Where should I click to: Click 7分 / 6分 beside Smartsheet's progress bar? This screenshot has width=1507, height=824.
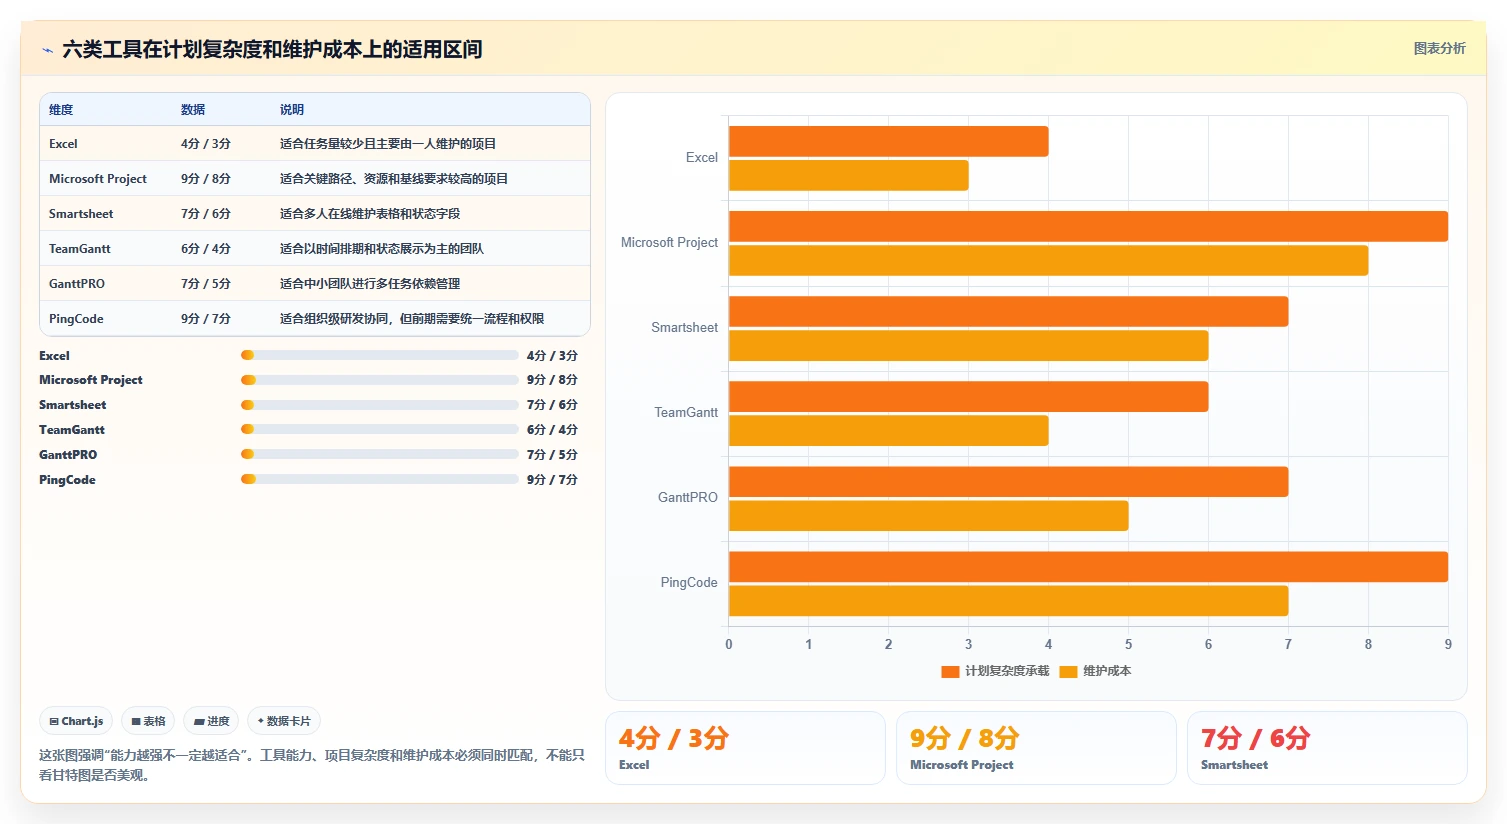point(552,405)
